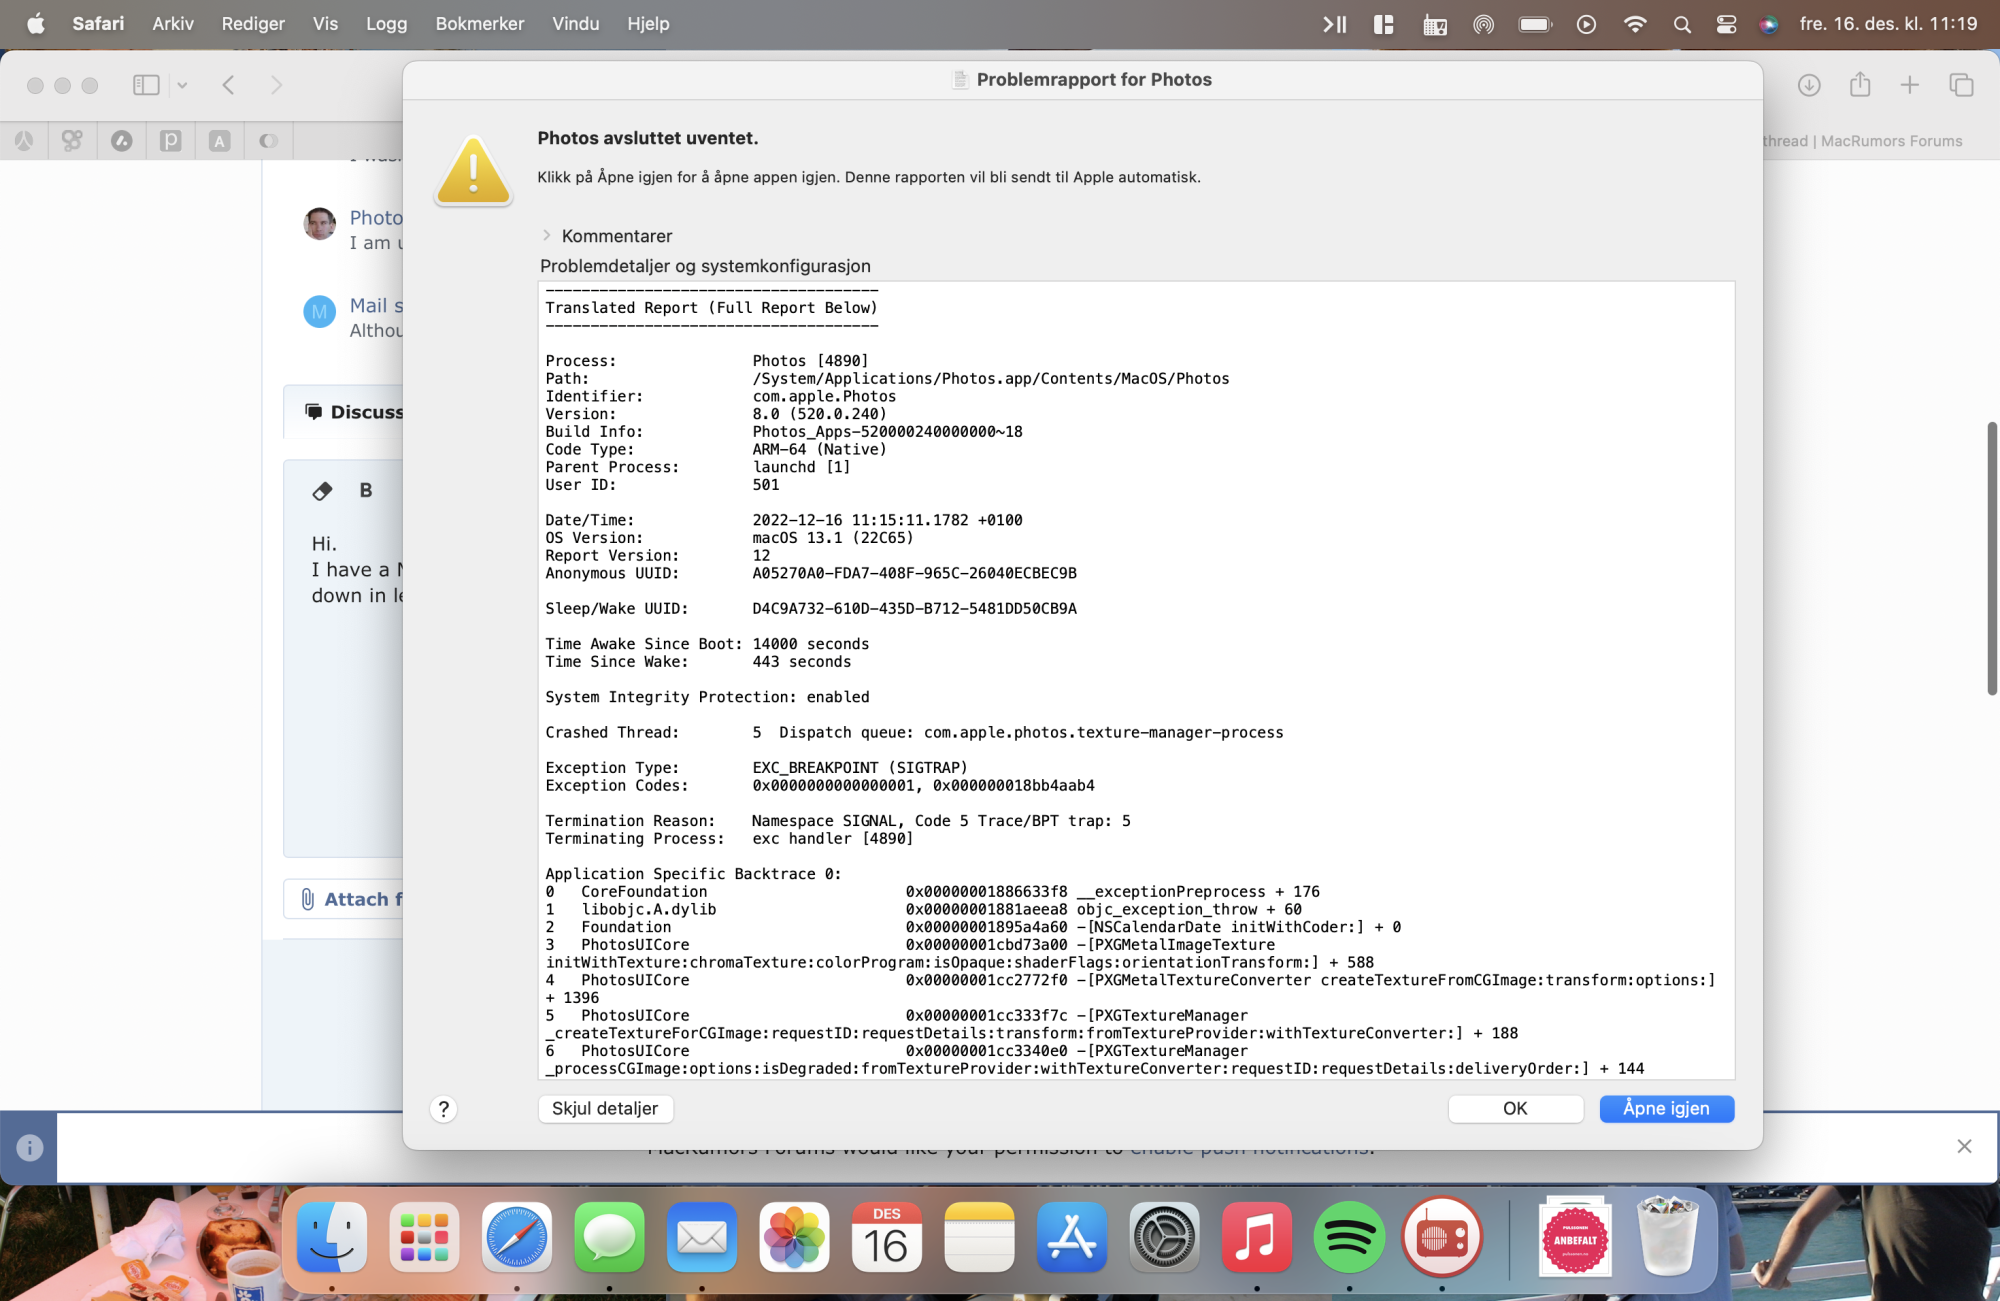Open the Logg menu in menu bar
The width and height of the screenshot is (2000, 1301).
[386, 24]
